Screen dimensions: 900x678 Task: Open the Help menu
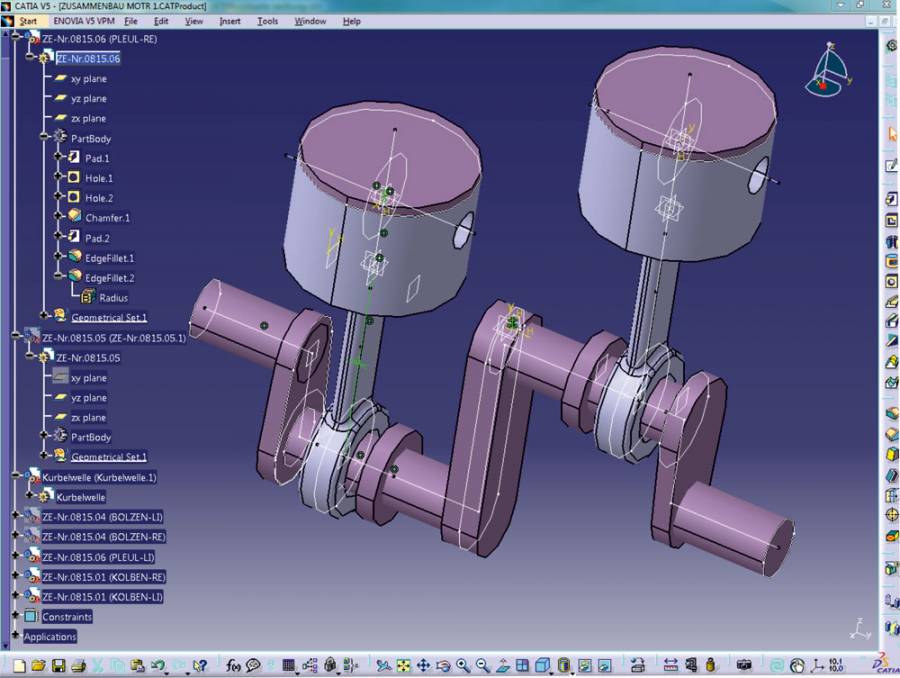351,21
